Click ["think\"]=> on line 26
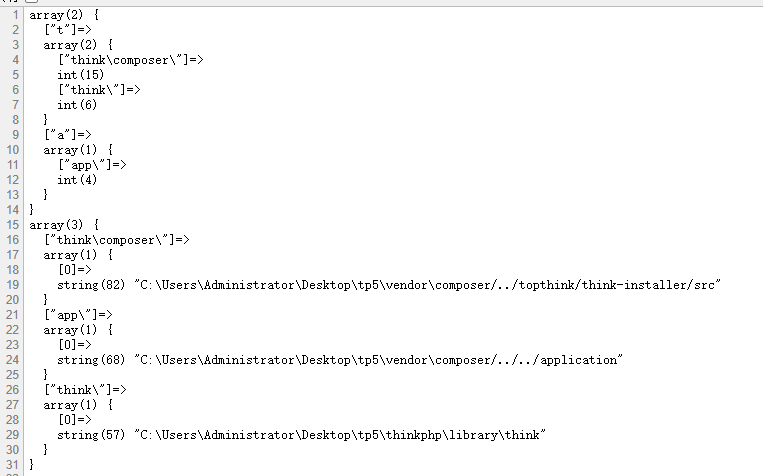Screen dimensions: 763x476 [x=85, y=390]
